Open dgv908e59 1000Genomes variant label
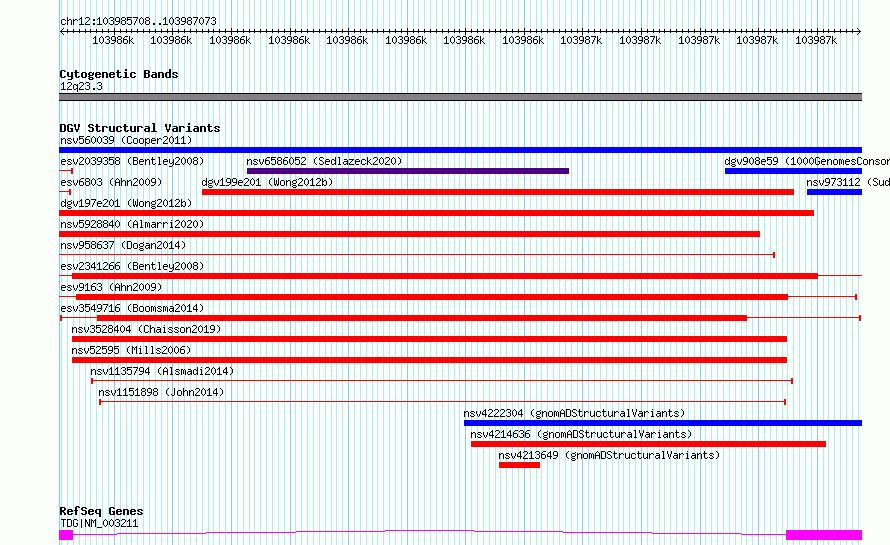890x545 pixels. tap(807, 161)
